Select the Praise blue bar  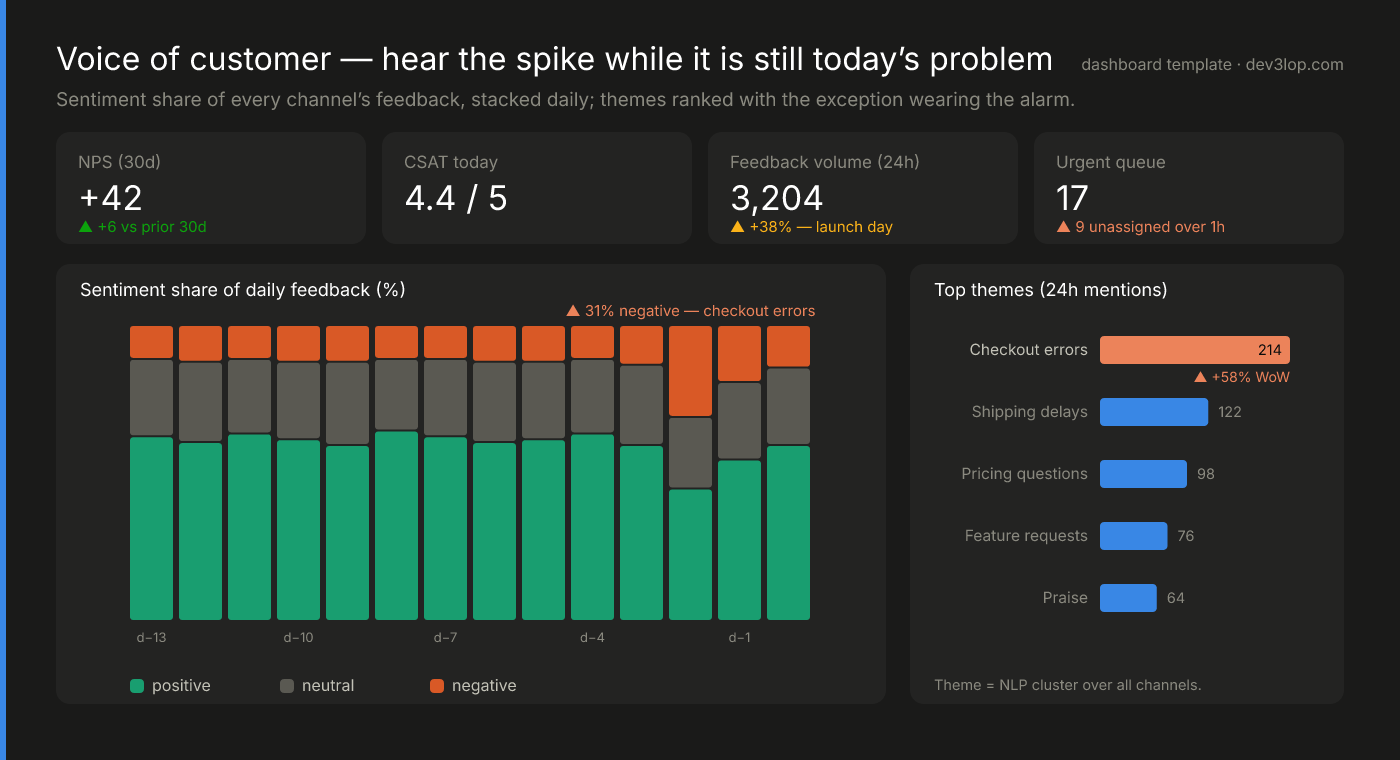1128,598
